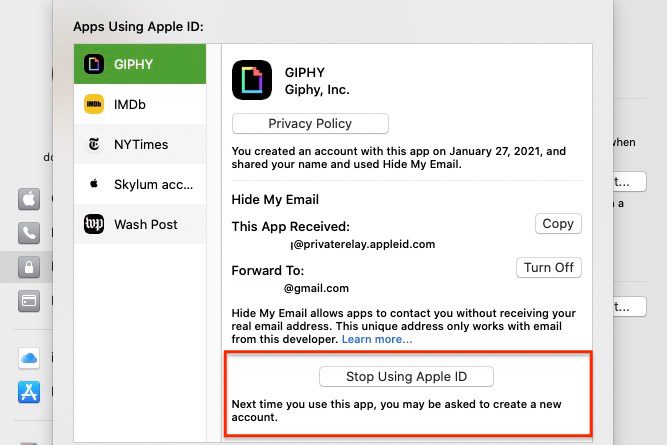The height and width of the screenshot is (445, 667).
Task: Click the Hide My Email heading
Action: (275, 200)
